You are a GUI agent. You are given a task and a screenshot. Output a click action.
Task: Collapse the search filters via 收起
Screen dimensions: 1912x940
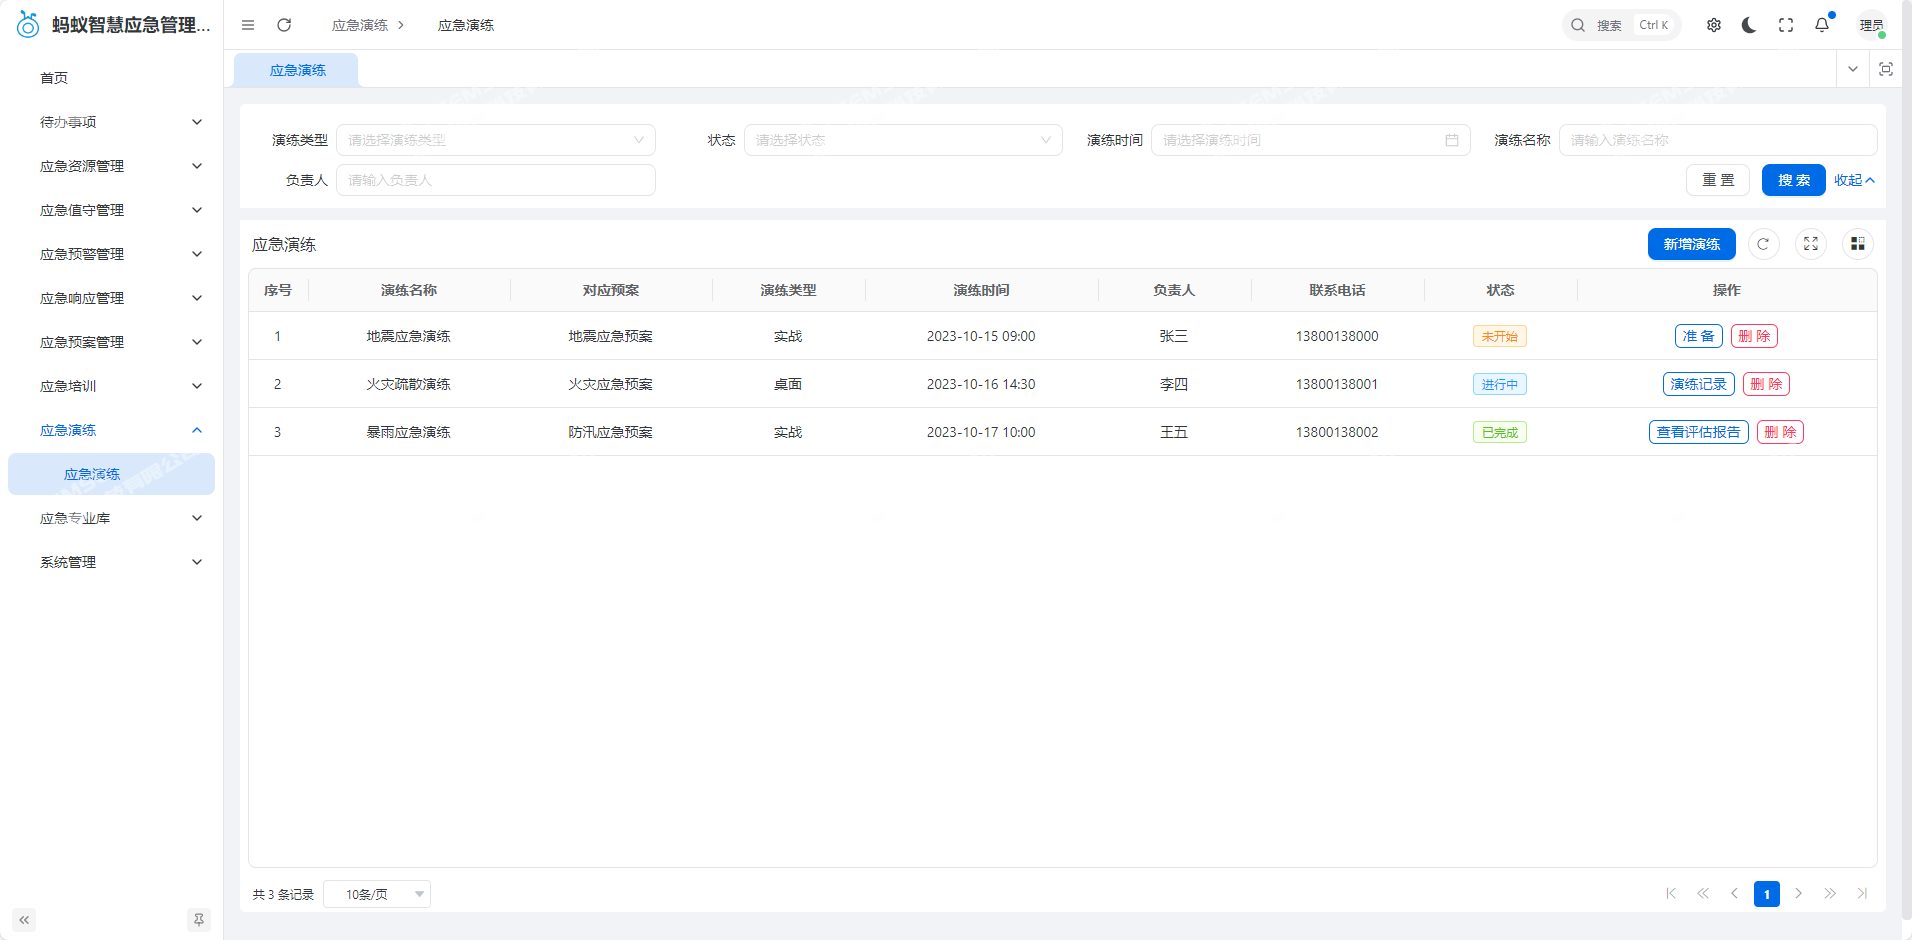coord(1854,180)
